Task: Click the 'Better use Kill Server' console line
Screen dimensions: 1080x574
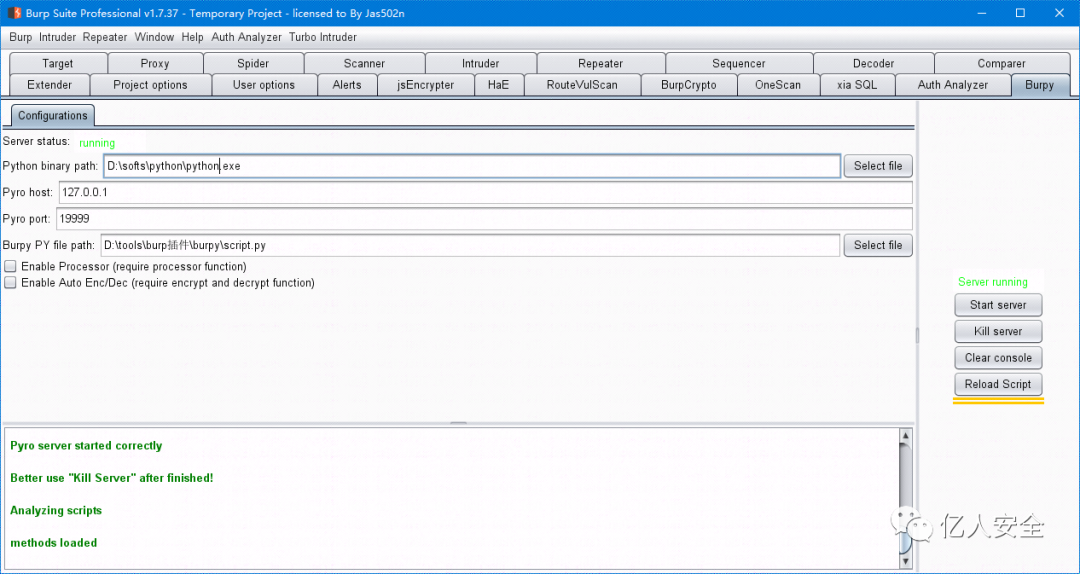Action: [112, 478]
